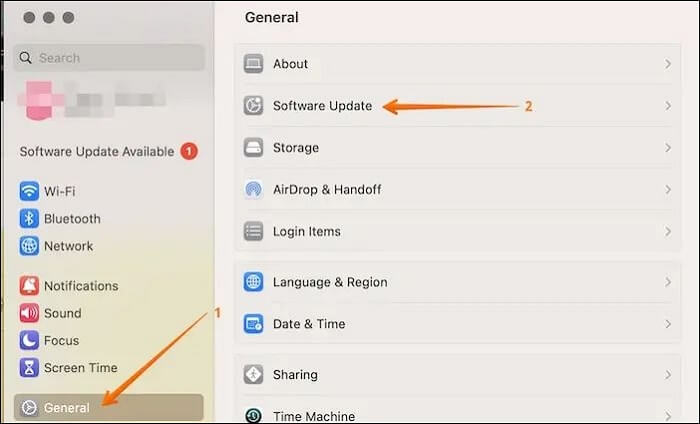Screen dimensions: 700x424
Task: Click the Storage drive icon
Action: (x=254, y=148)
